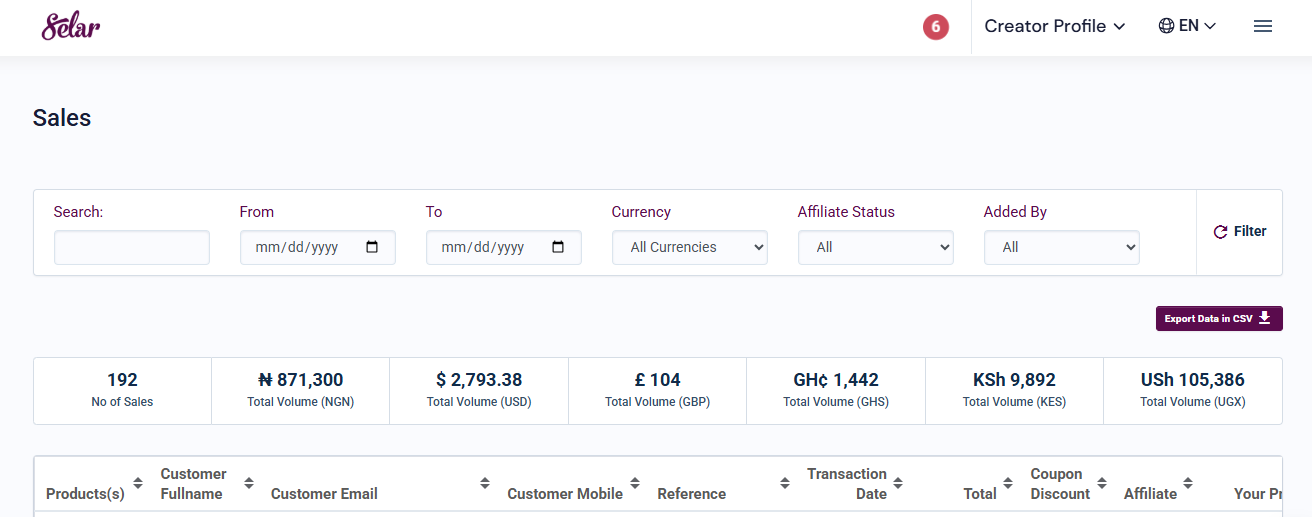1312x517 pixels.
Task: Expand the Creator Profile dropdown
Action: click(x=1055, y=26)
